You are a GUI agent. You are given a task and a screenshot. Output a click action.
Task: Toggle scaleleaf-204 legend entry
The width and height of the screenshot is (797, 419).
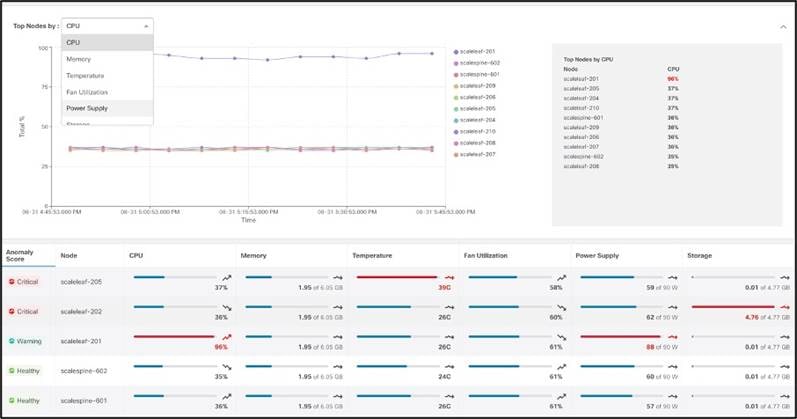click(x=474, y=120)
